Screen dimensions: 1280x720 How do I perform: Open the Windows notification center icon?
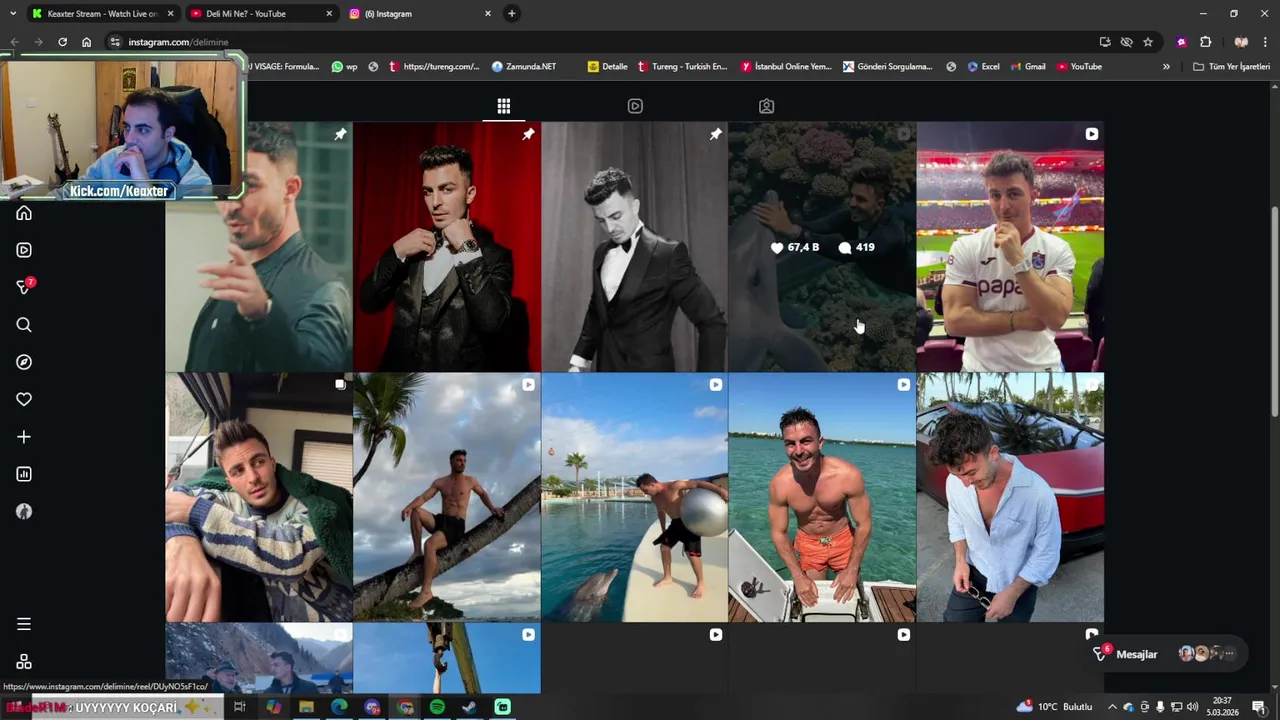pos(1259,707)
